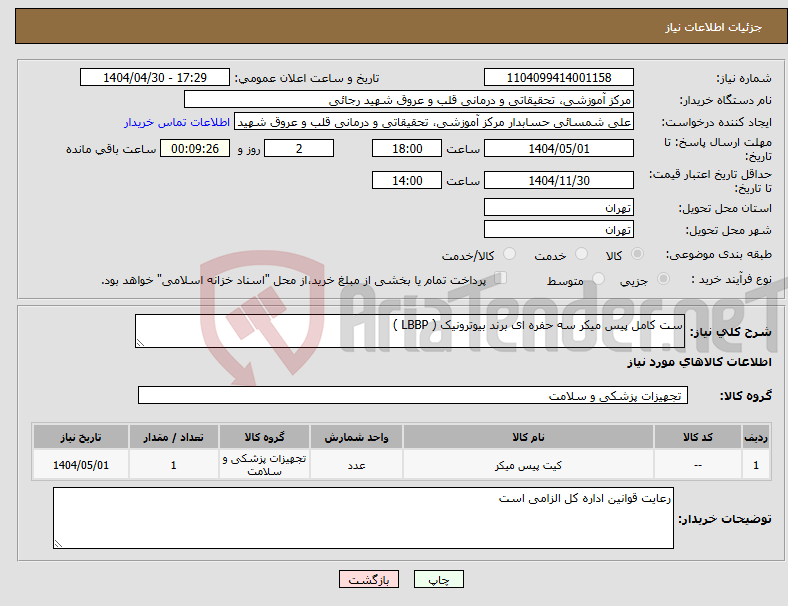Click the remaining days field showing 2
788x606 pixels.
tap(299, 149)
